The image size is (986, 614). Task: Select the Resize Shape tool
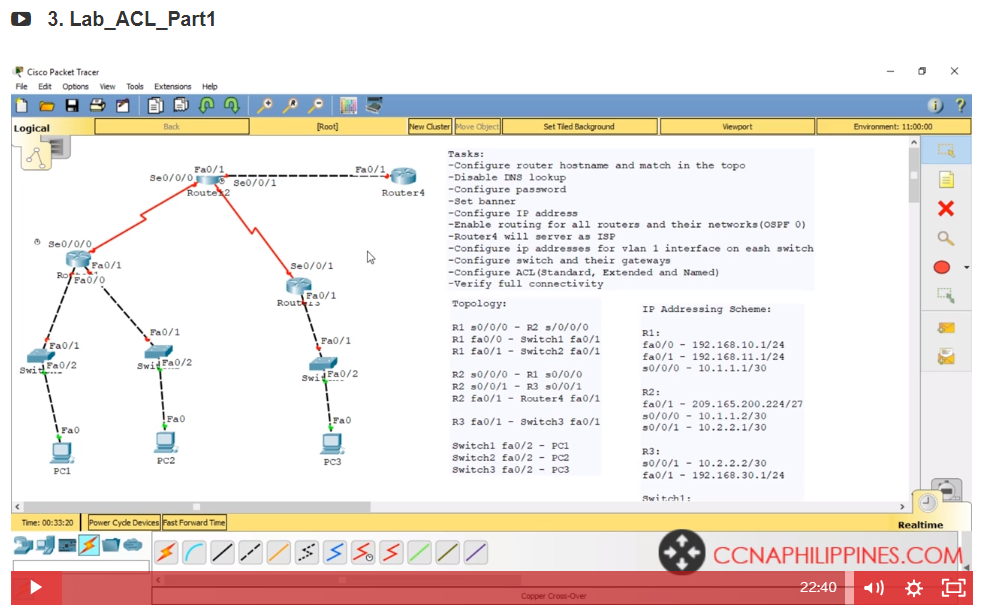click(x=946, y=295)
